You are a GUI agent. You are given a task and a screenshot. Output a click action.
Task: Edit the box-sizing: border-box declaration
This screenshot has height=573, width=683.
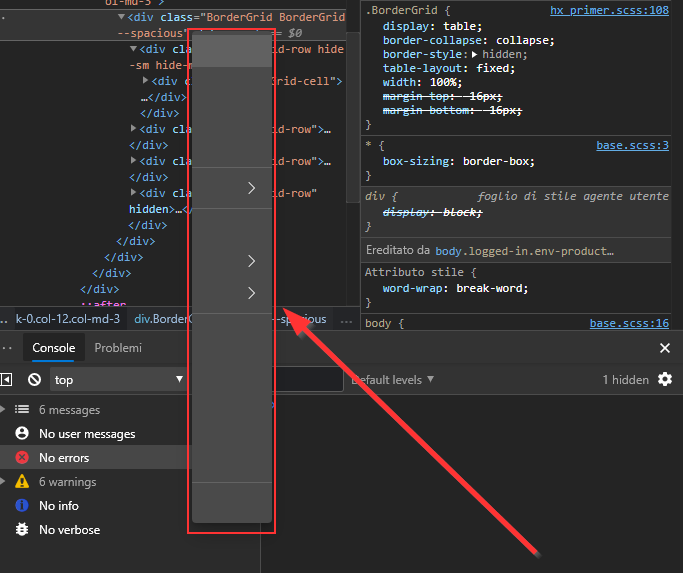point(459,161)
